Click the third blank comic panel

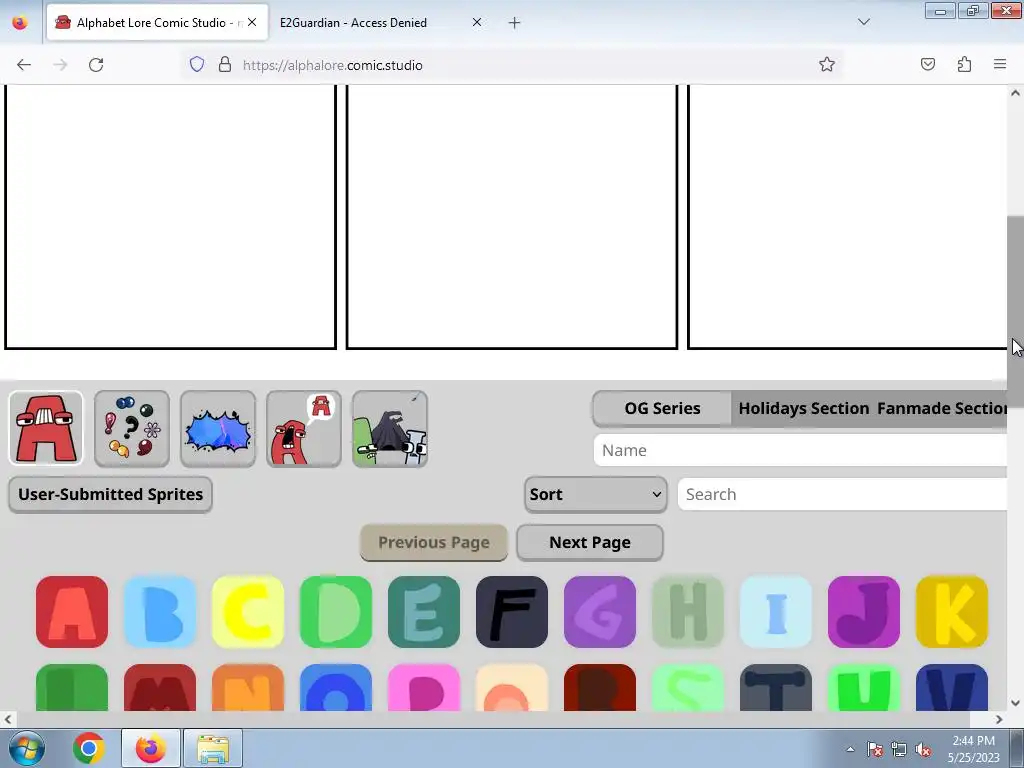(848, 217)
